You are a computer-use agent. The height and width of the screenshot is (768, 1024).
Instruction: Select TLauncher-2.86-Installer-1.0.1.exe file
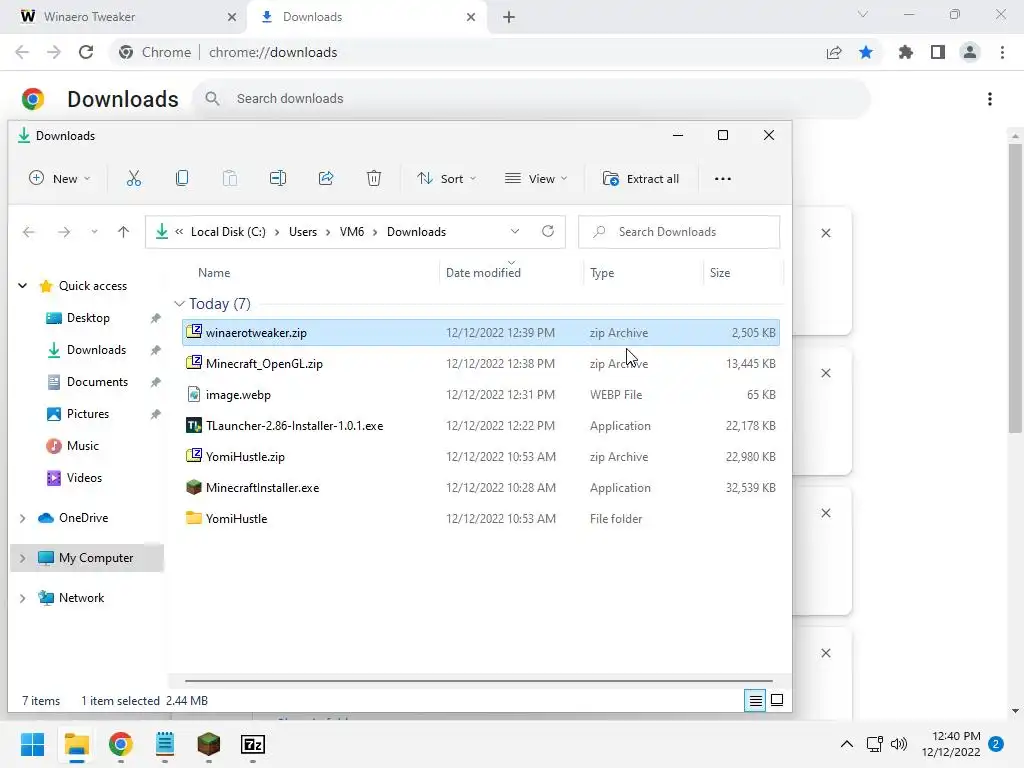tap(481, 426)
